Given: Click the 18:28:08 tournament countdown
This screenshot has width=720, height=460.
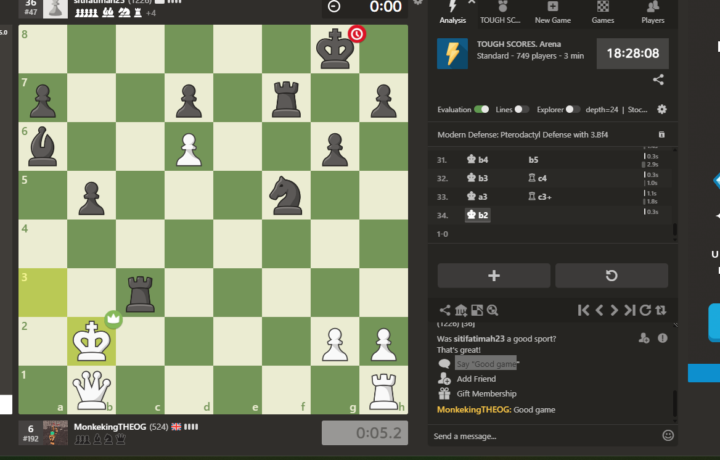Looking at the screenshot, I should point(632,53).
